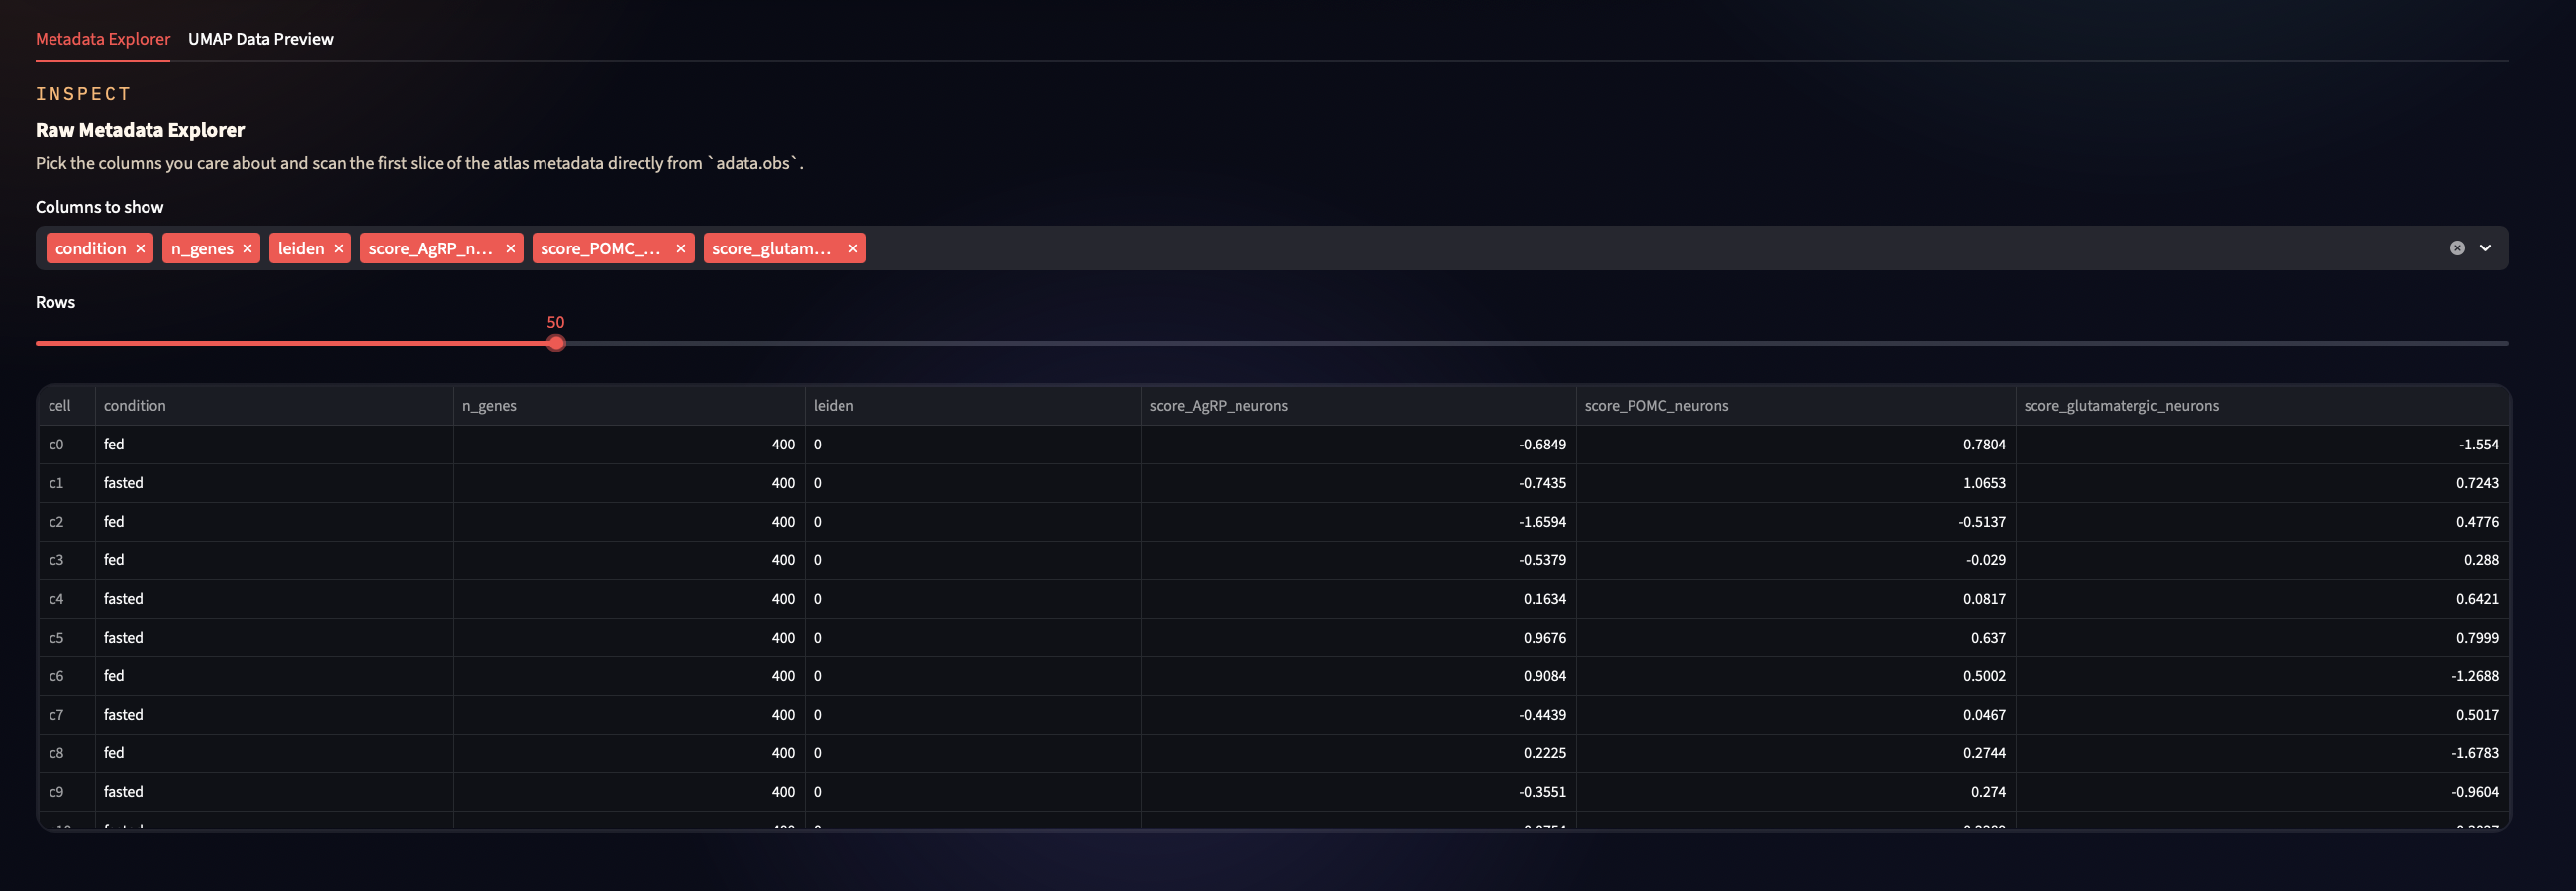
Task: Click the glutamatergic score 0.7243
Action: click(2262, 483)
